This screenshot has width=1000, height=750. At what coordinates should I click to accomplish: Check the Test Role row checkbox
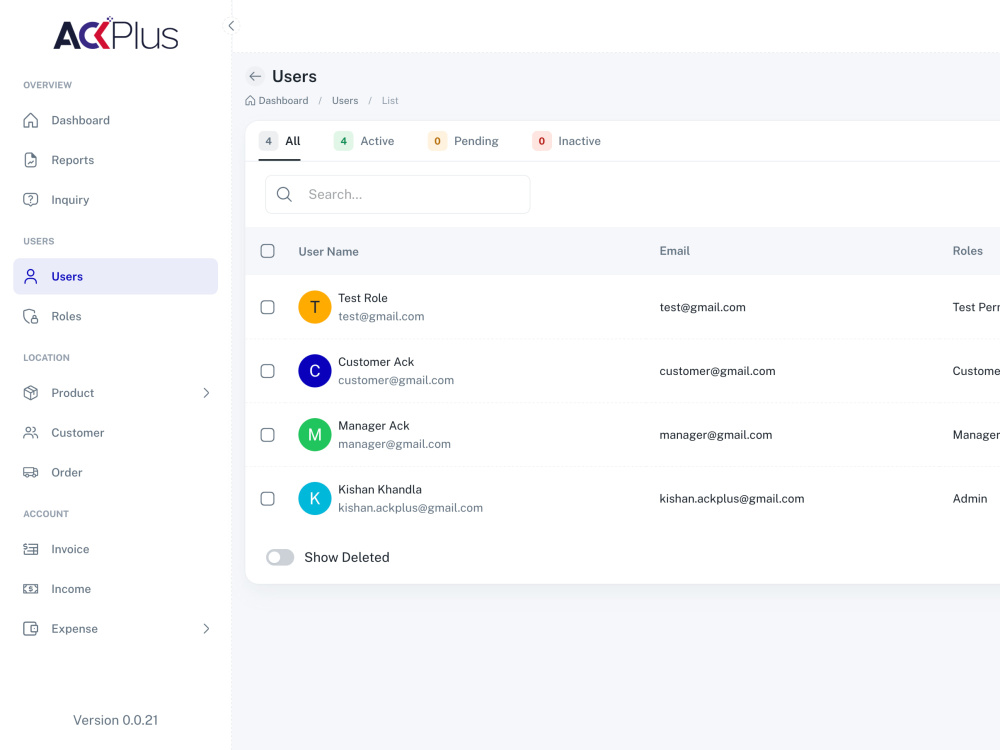click(x=268, y=307)
